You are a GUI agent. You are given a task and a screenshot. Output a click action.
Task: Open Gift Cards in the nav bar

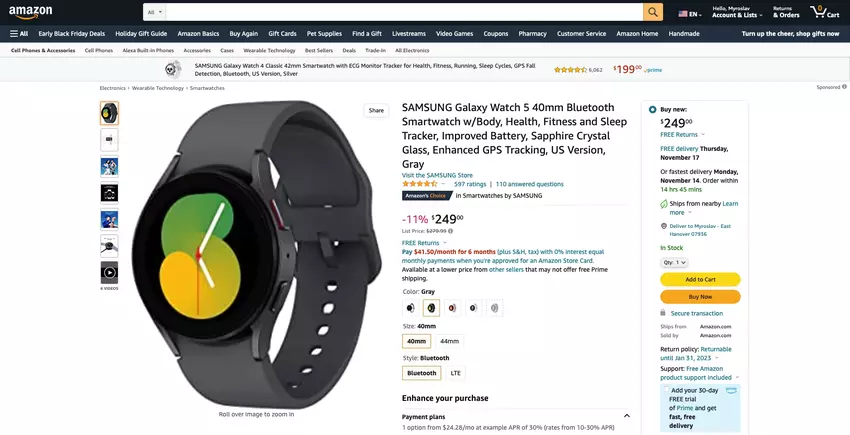click(x=282, y=34)
